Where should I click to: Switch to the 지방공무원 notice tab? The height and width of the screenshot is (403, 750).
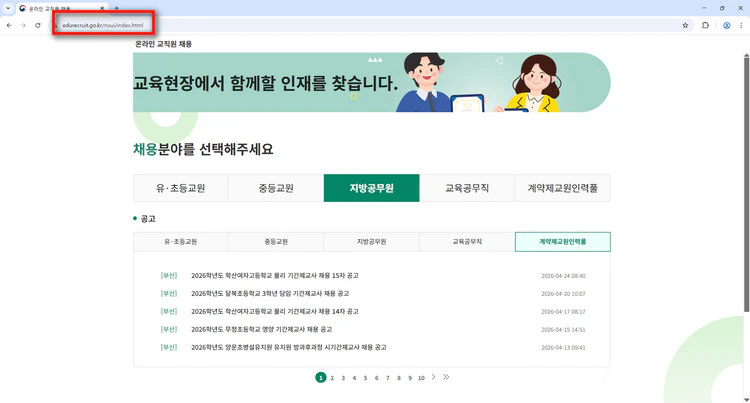(x=372, y=241)
